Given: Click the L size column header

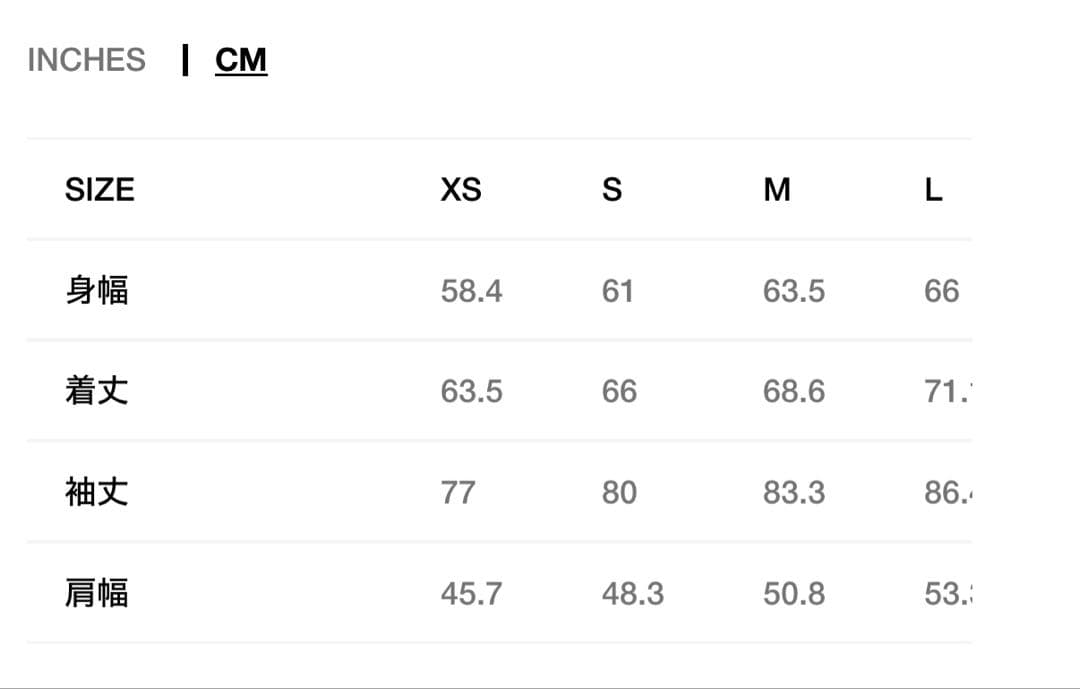Looking at the screenshot, I should point(933,189).
